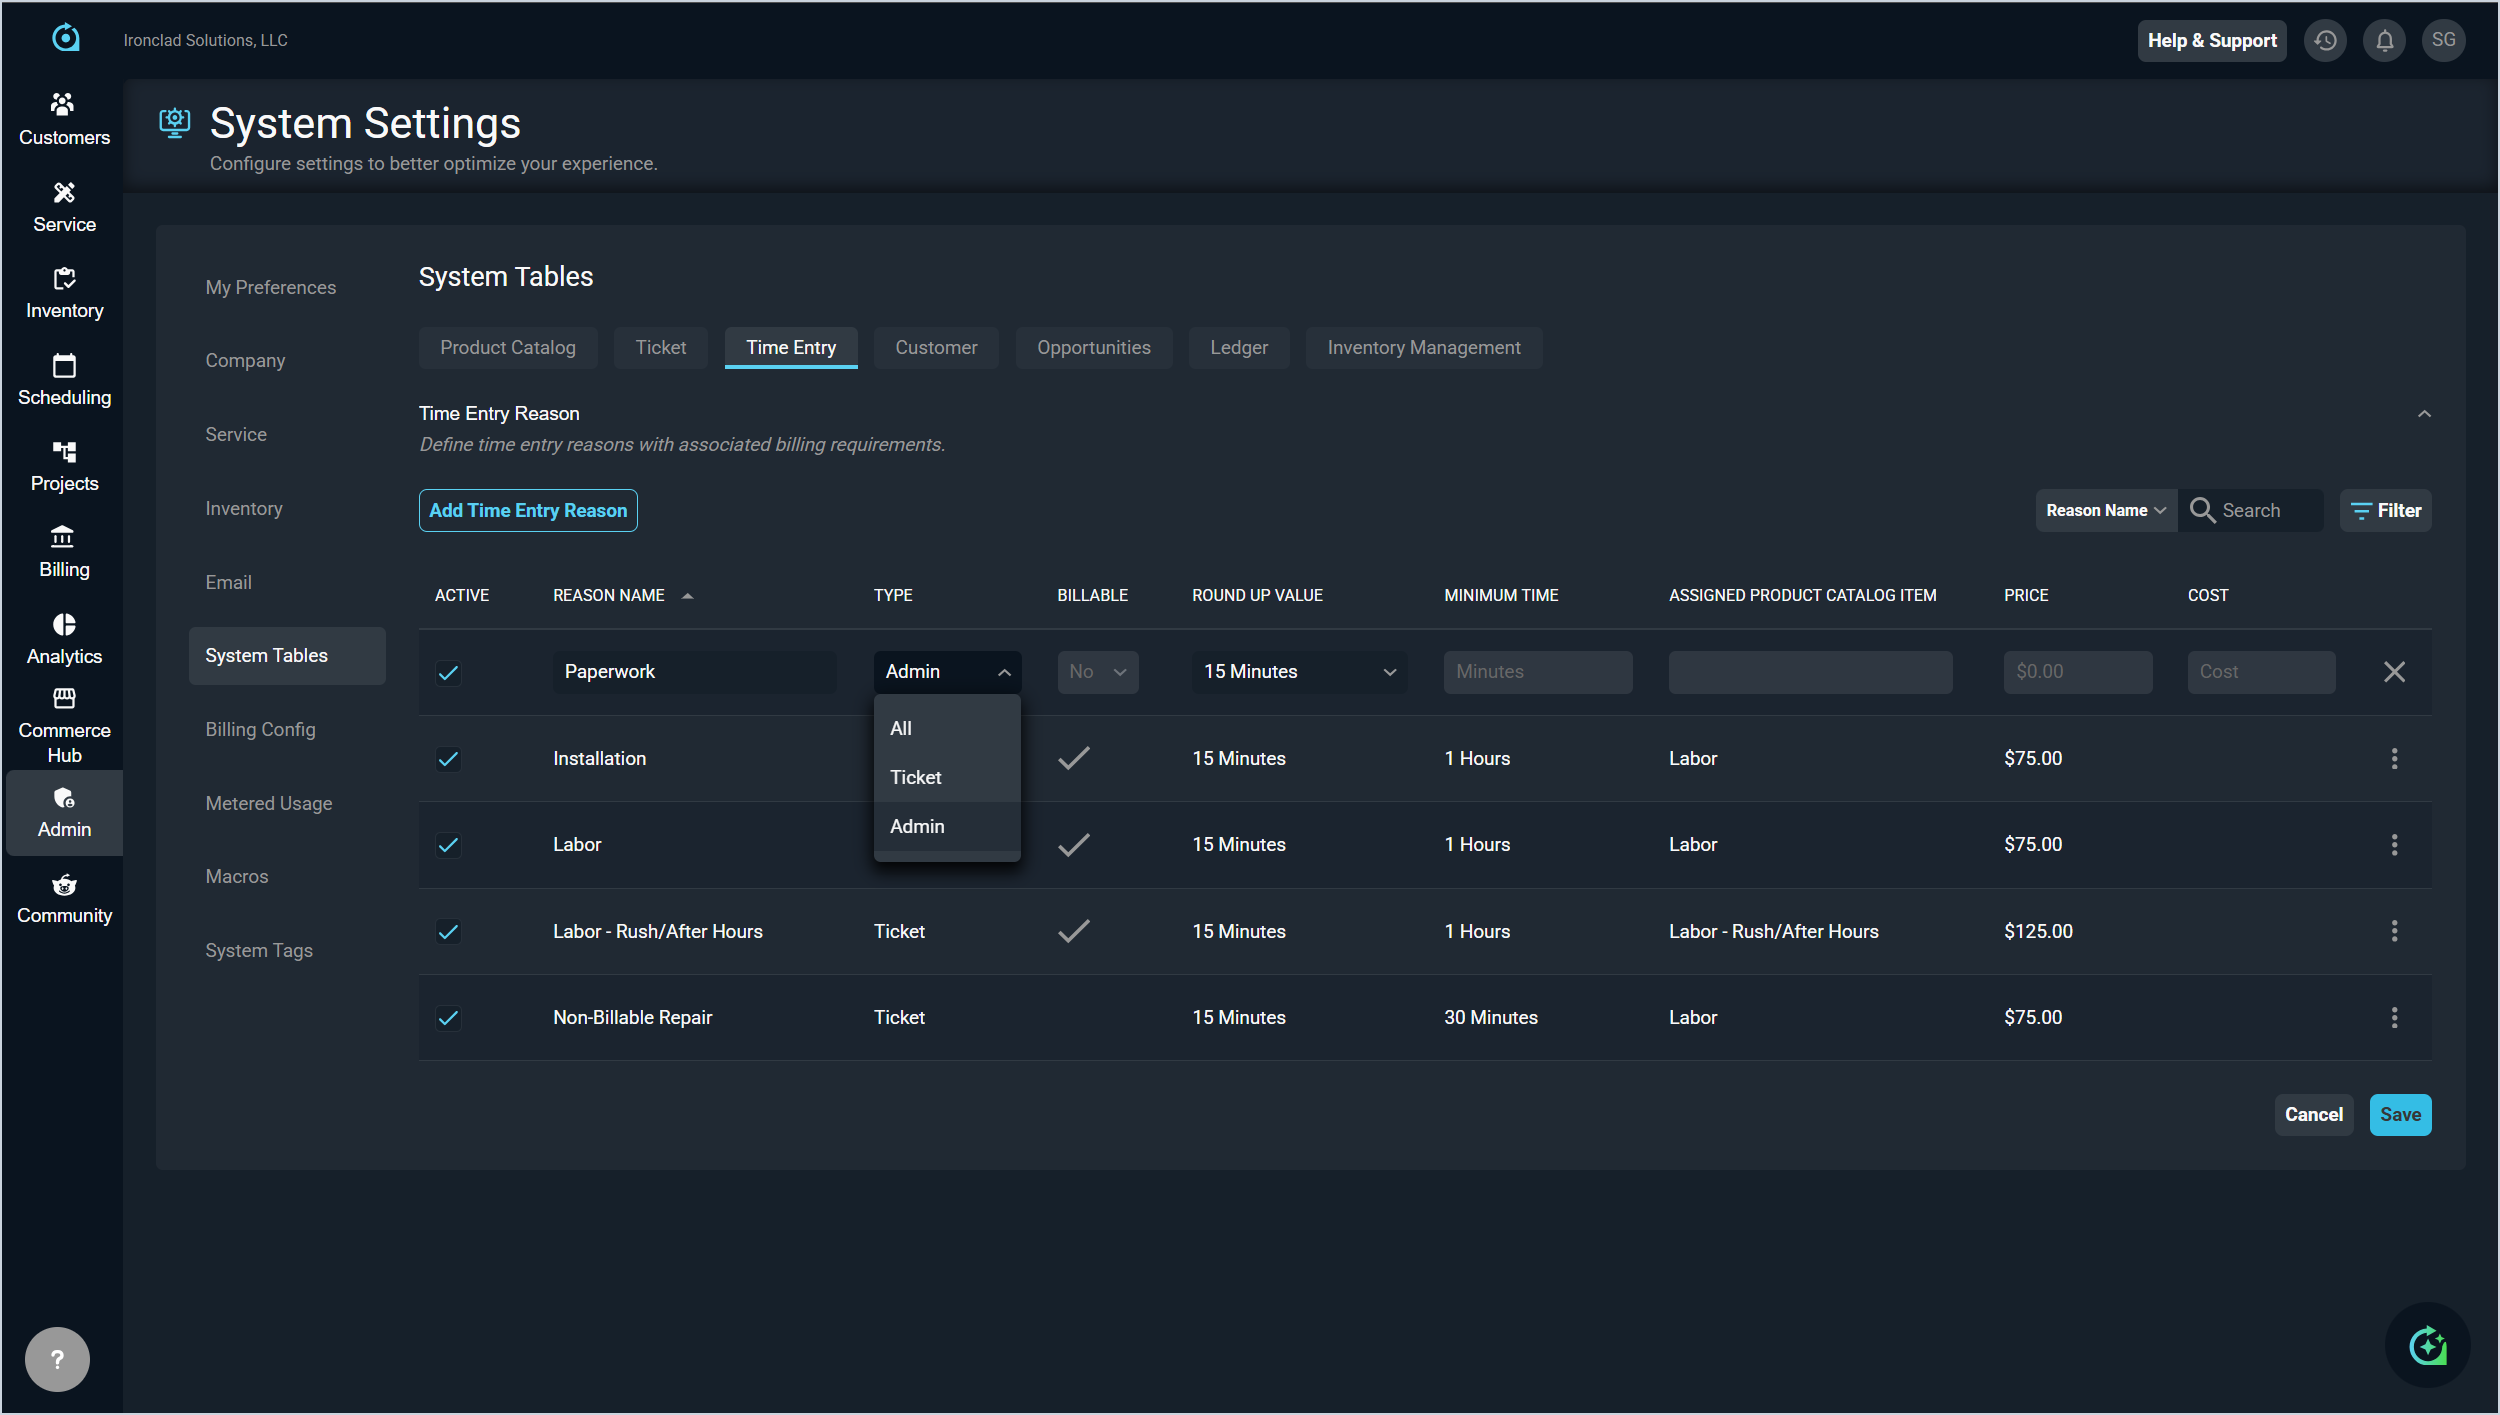Image resolution: width=2500 pixels, height=1415 pixels.
Task: Click the Minimum Time minutes field
Action: click(x=1537, y=672)
